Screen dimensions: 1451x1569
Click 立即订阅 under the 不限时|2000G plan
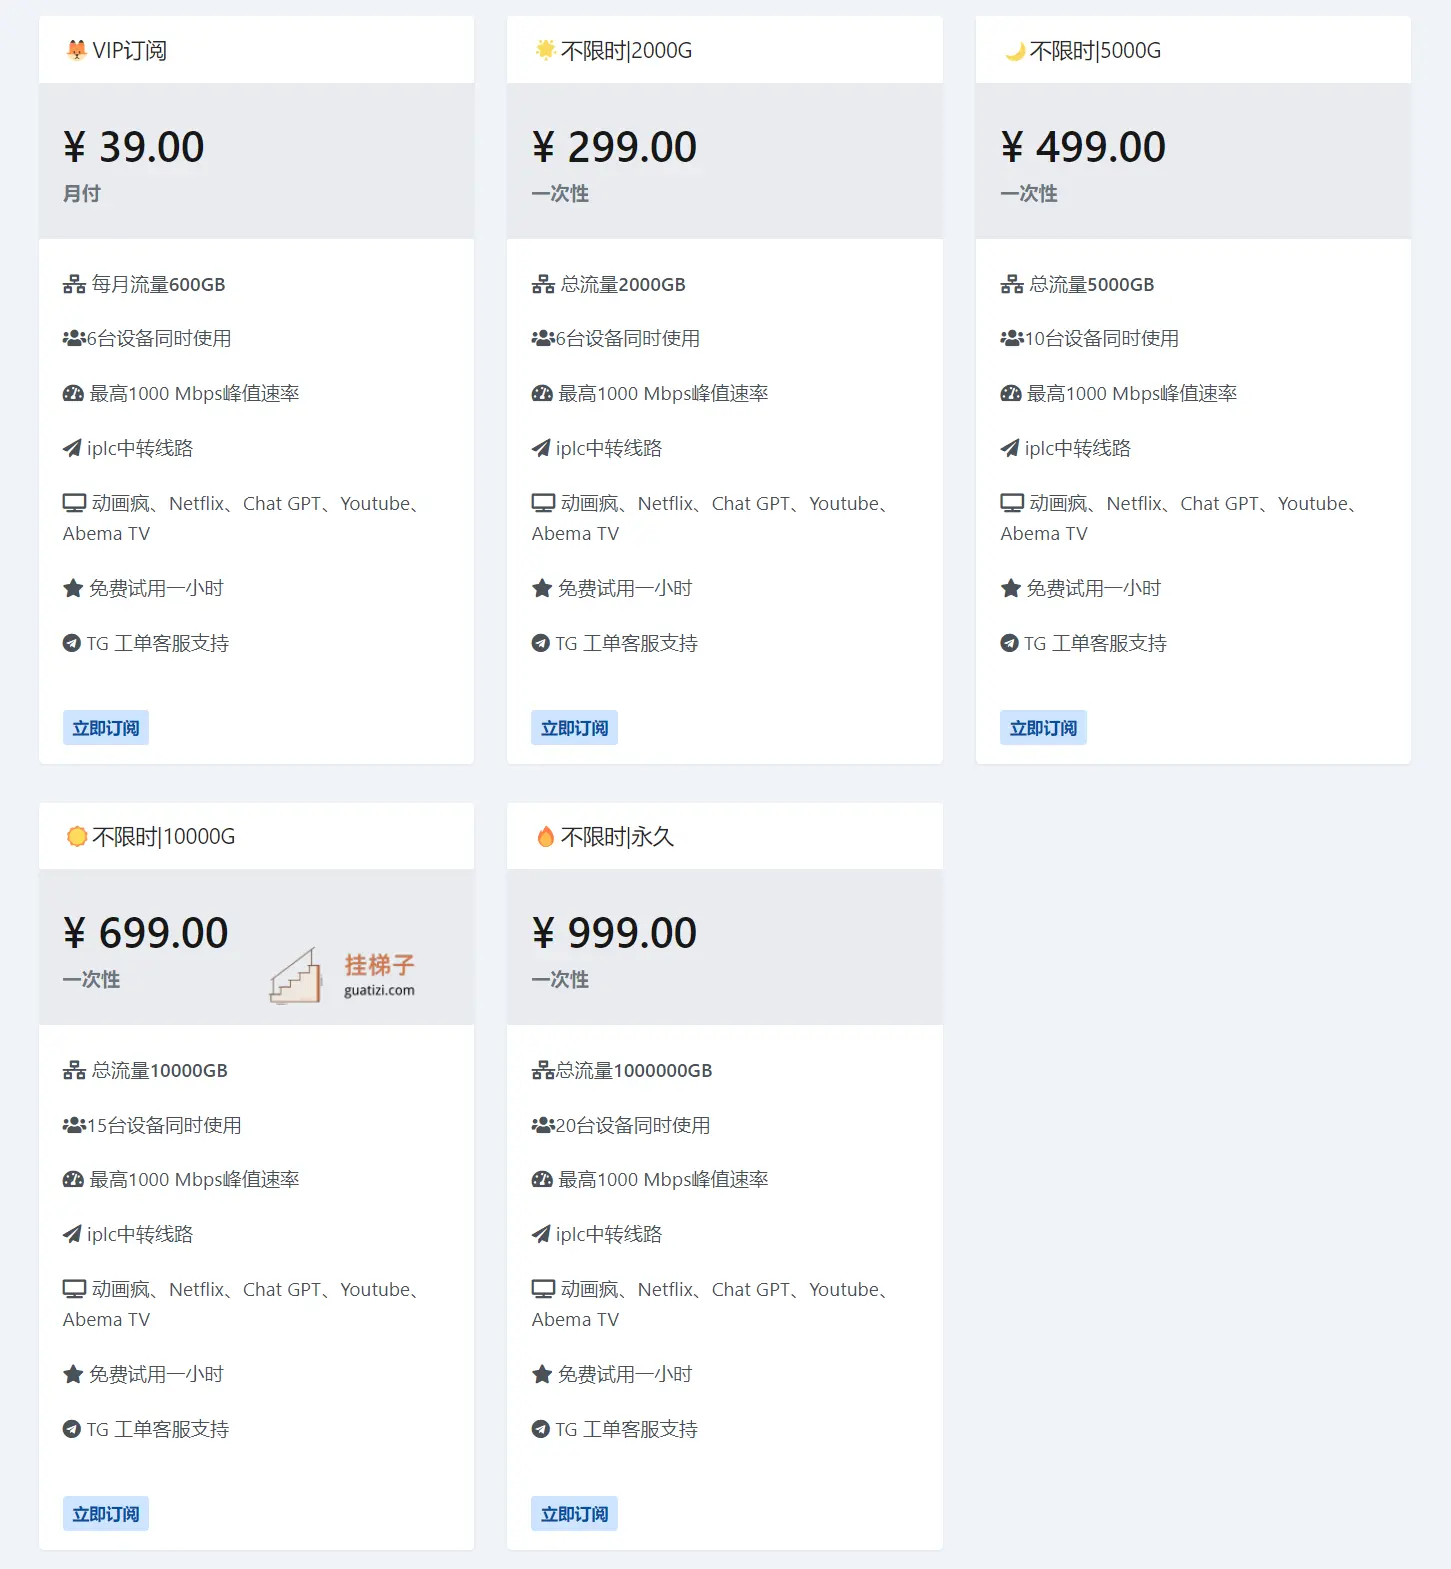[574, 728]
